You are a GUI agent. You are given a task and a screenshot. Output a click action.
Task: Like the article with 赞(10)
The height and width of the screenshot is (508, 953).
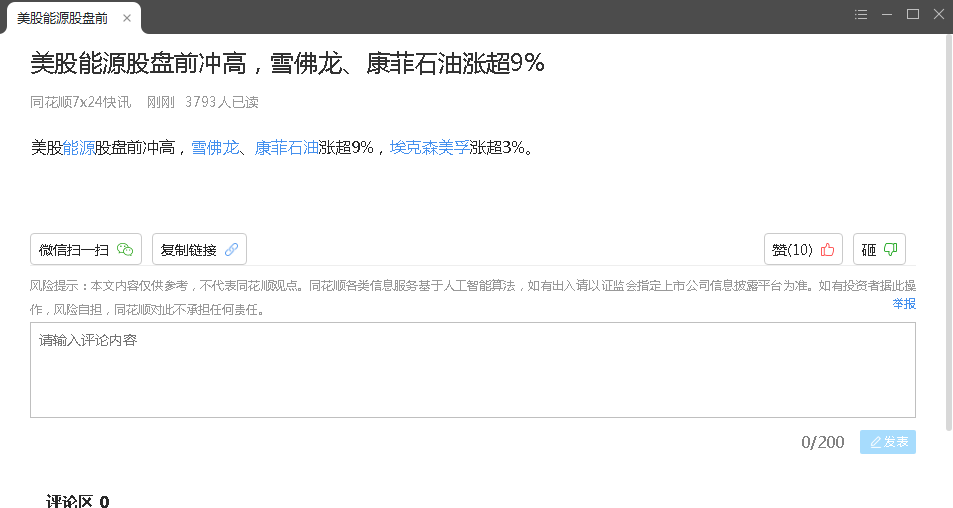(x=803, y=249)
